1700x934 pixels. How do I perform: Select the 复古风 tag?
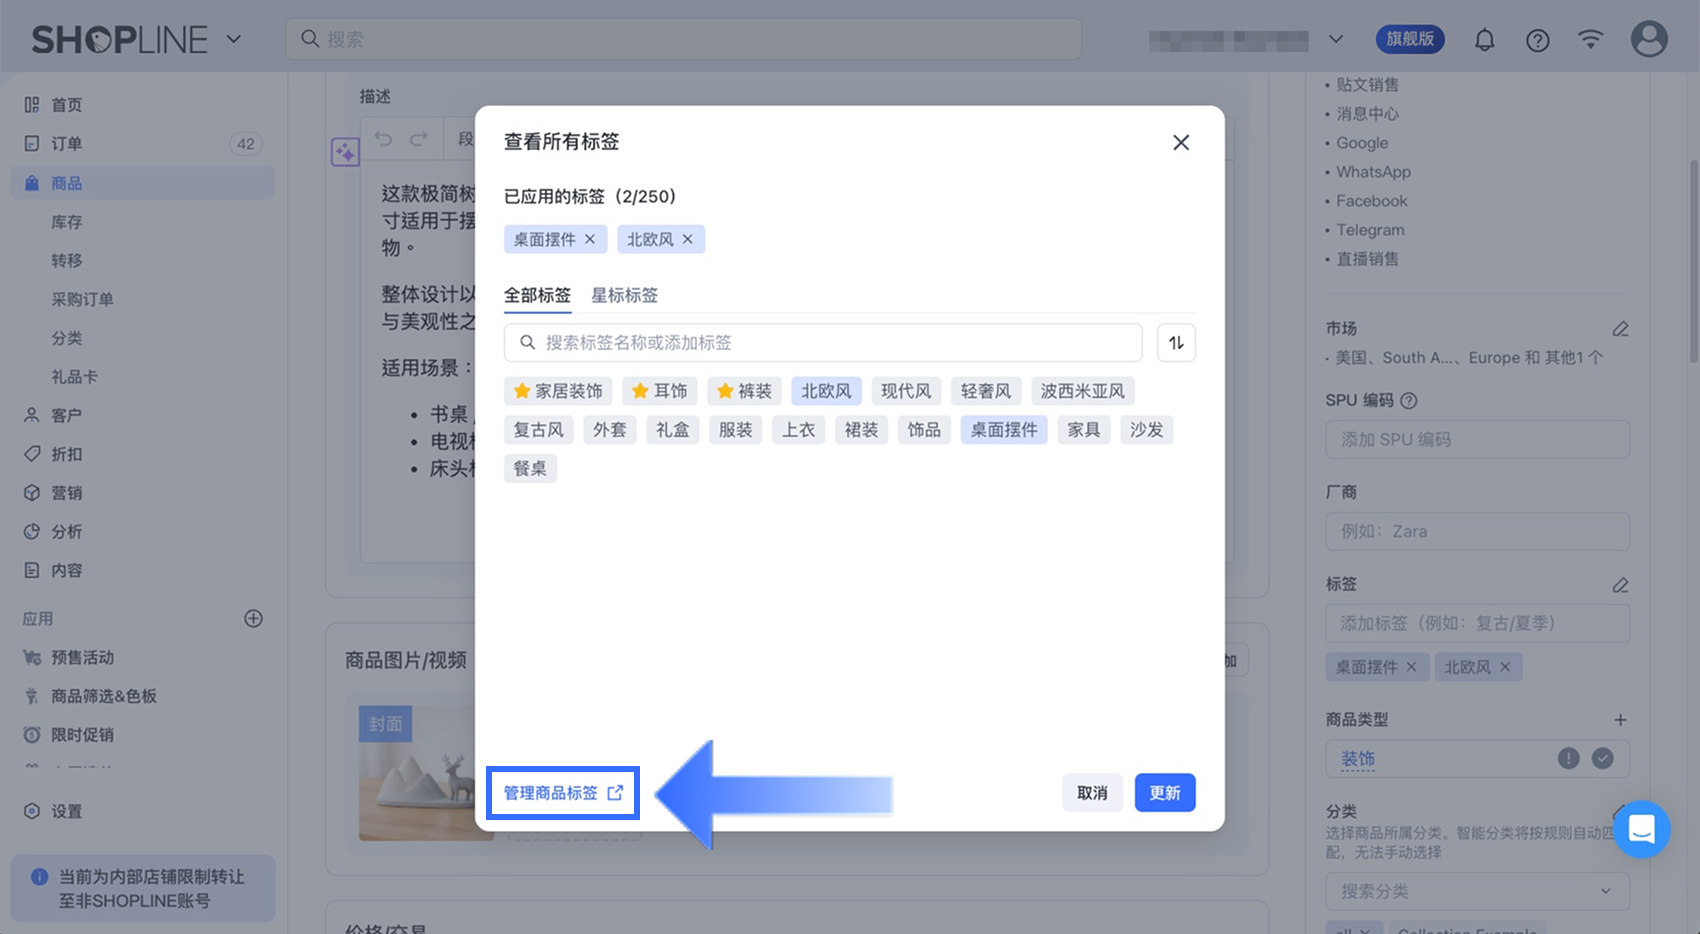[x=538, y=430]
